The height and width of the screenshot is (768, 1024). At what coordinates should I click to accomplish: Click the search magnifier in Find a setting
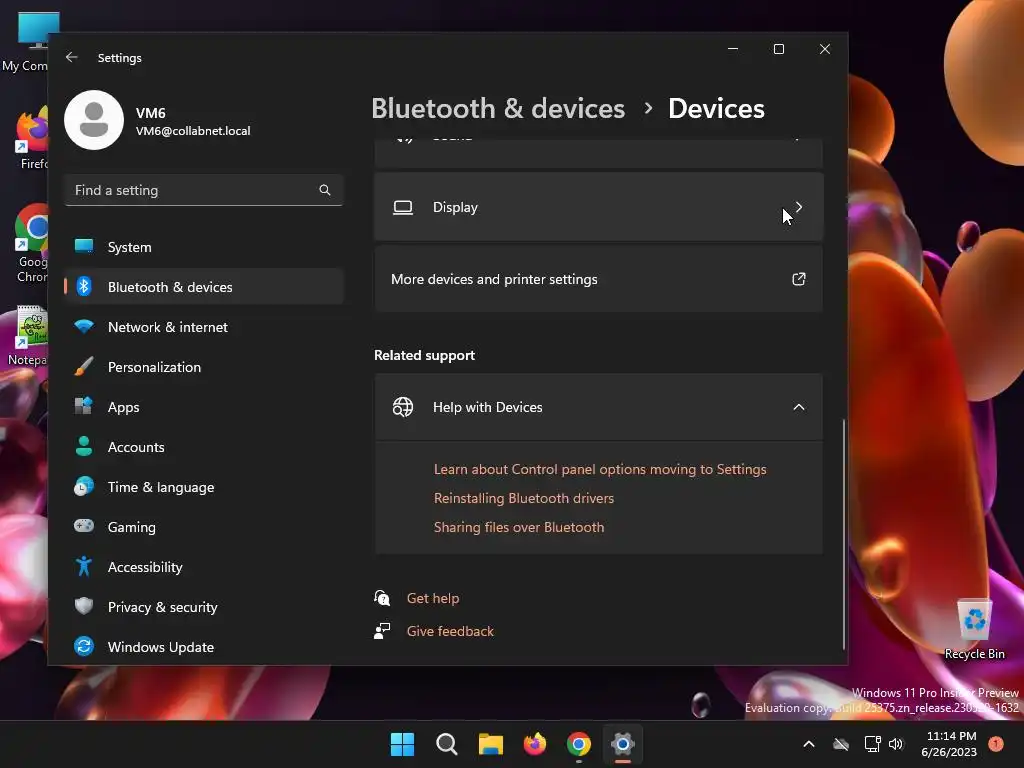[325, 190]
